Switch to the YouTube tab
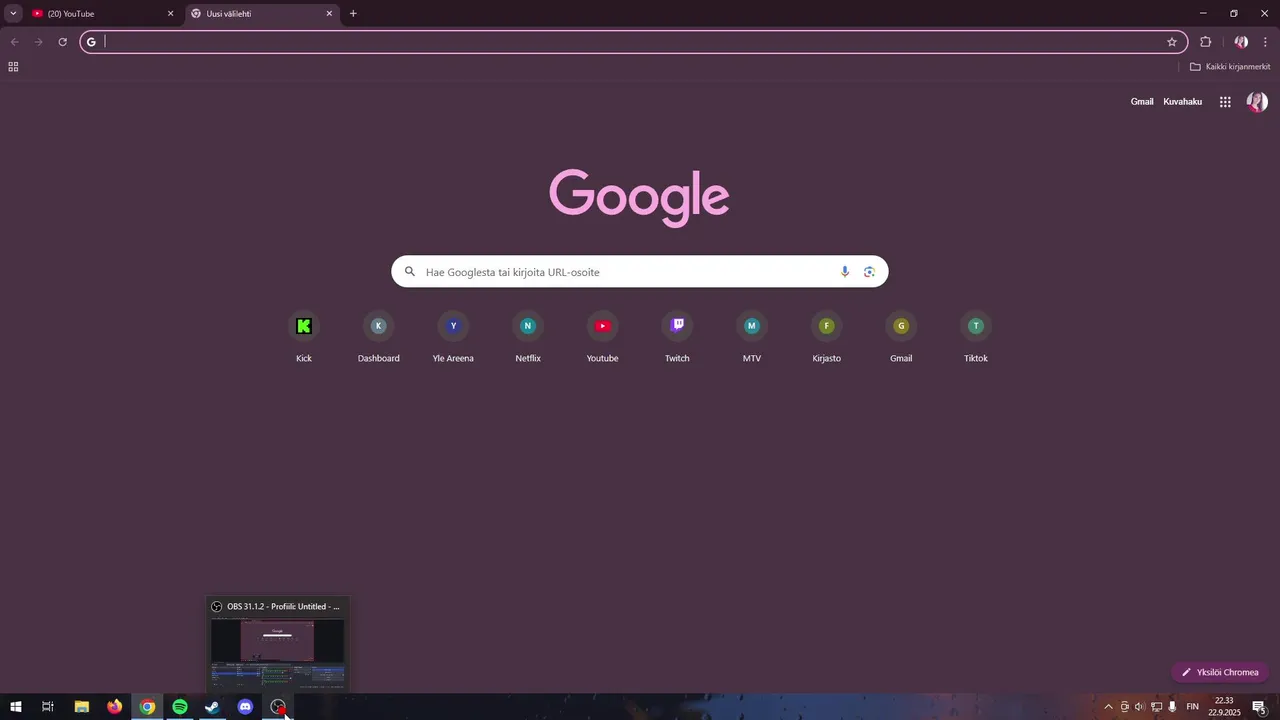The image size is (1280, 720). (102, 14)
